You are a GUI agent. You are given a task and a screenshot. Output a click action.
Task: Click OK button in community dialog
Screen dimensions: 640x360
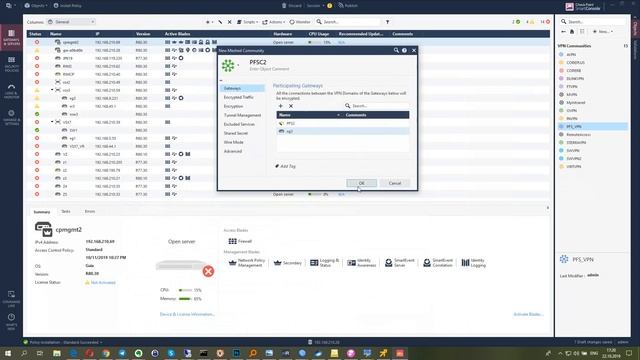pos(362,183)
